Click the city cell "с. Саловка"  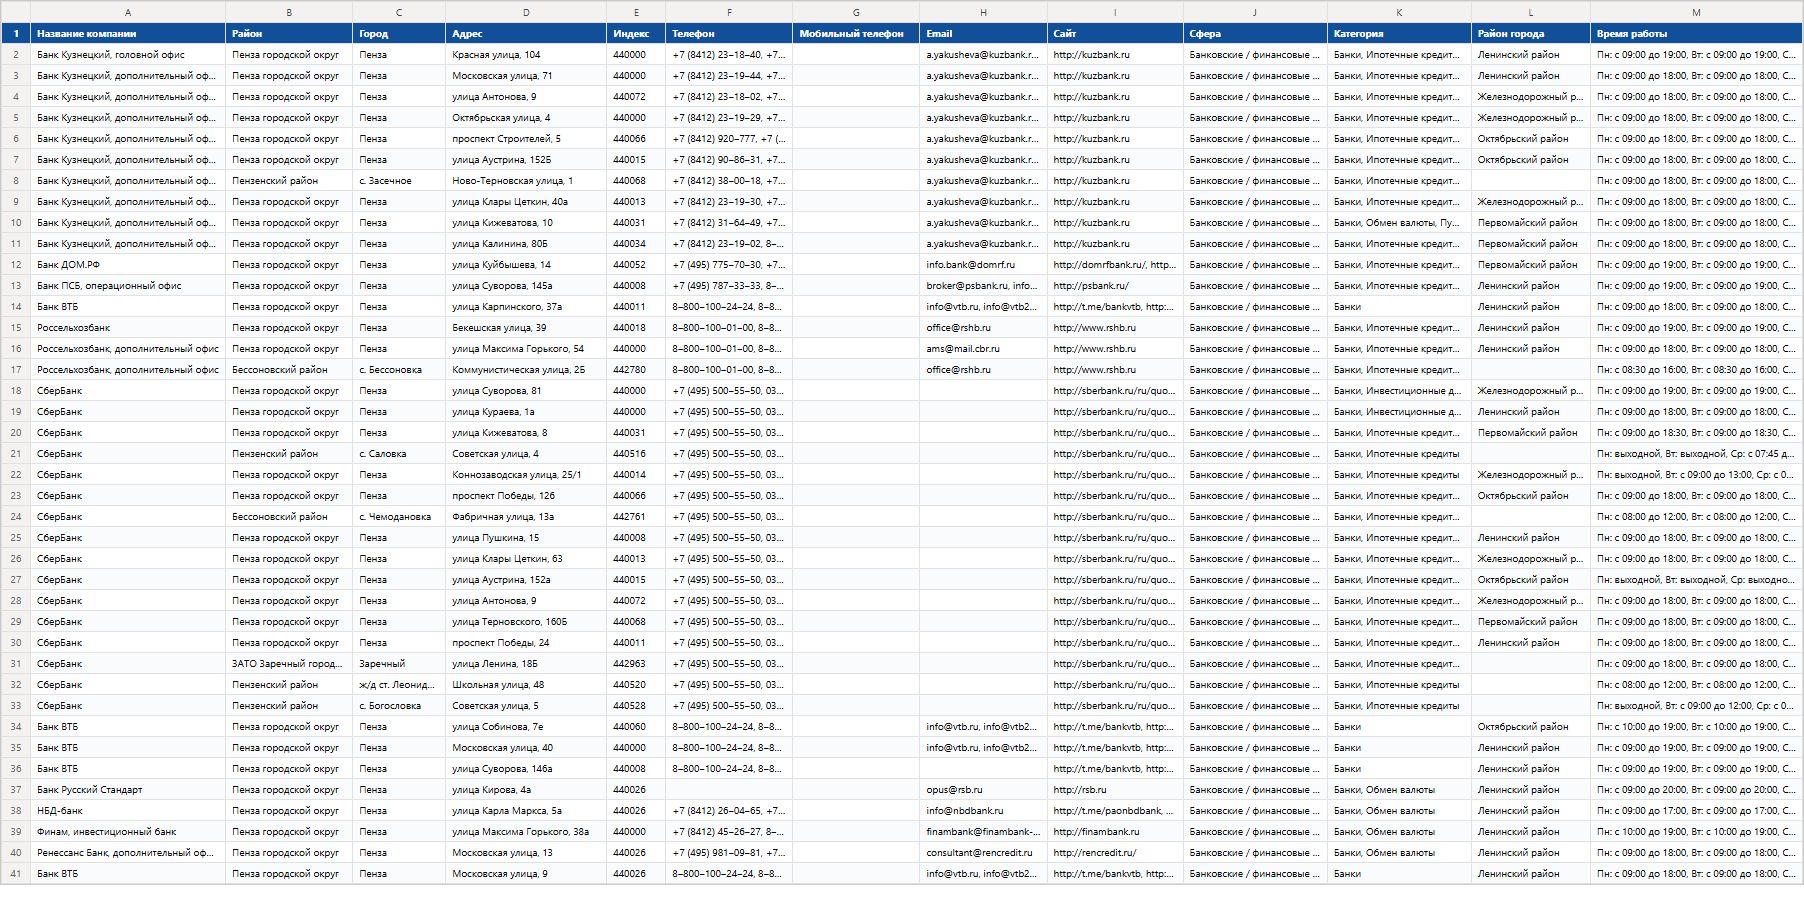click(x=399, y=454)
